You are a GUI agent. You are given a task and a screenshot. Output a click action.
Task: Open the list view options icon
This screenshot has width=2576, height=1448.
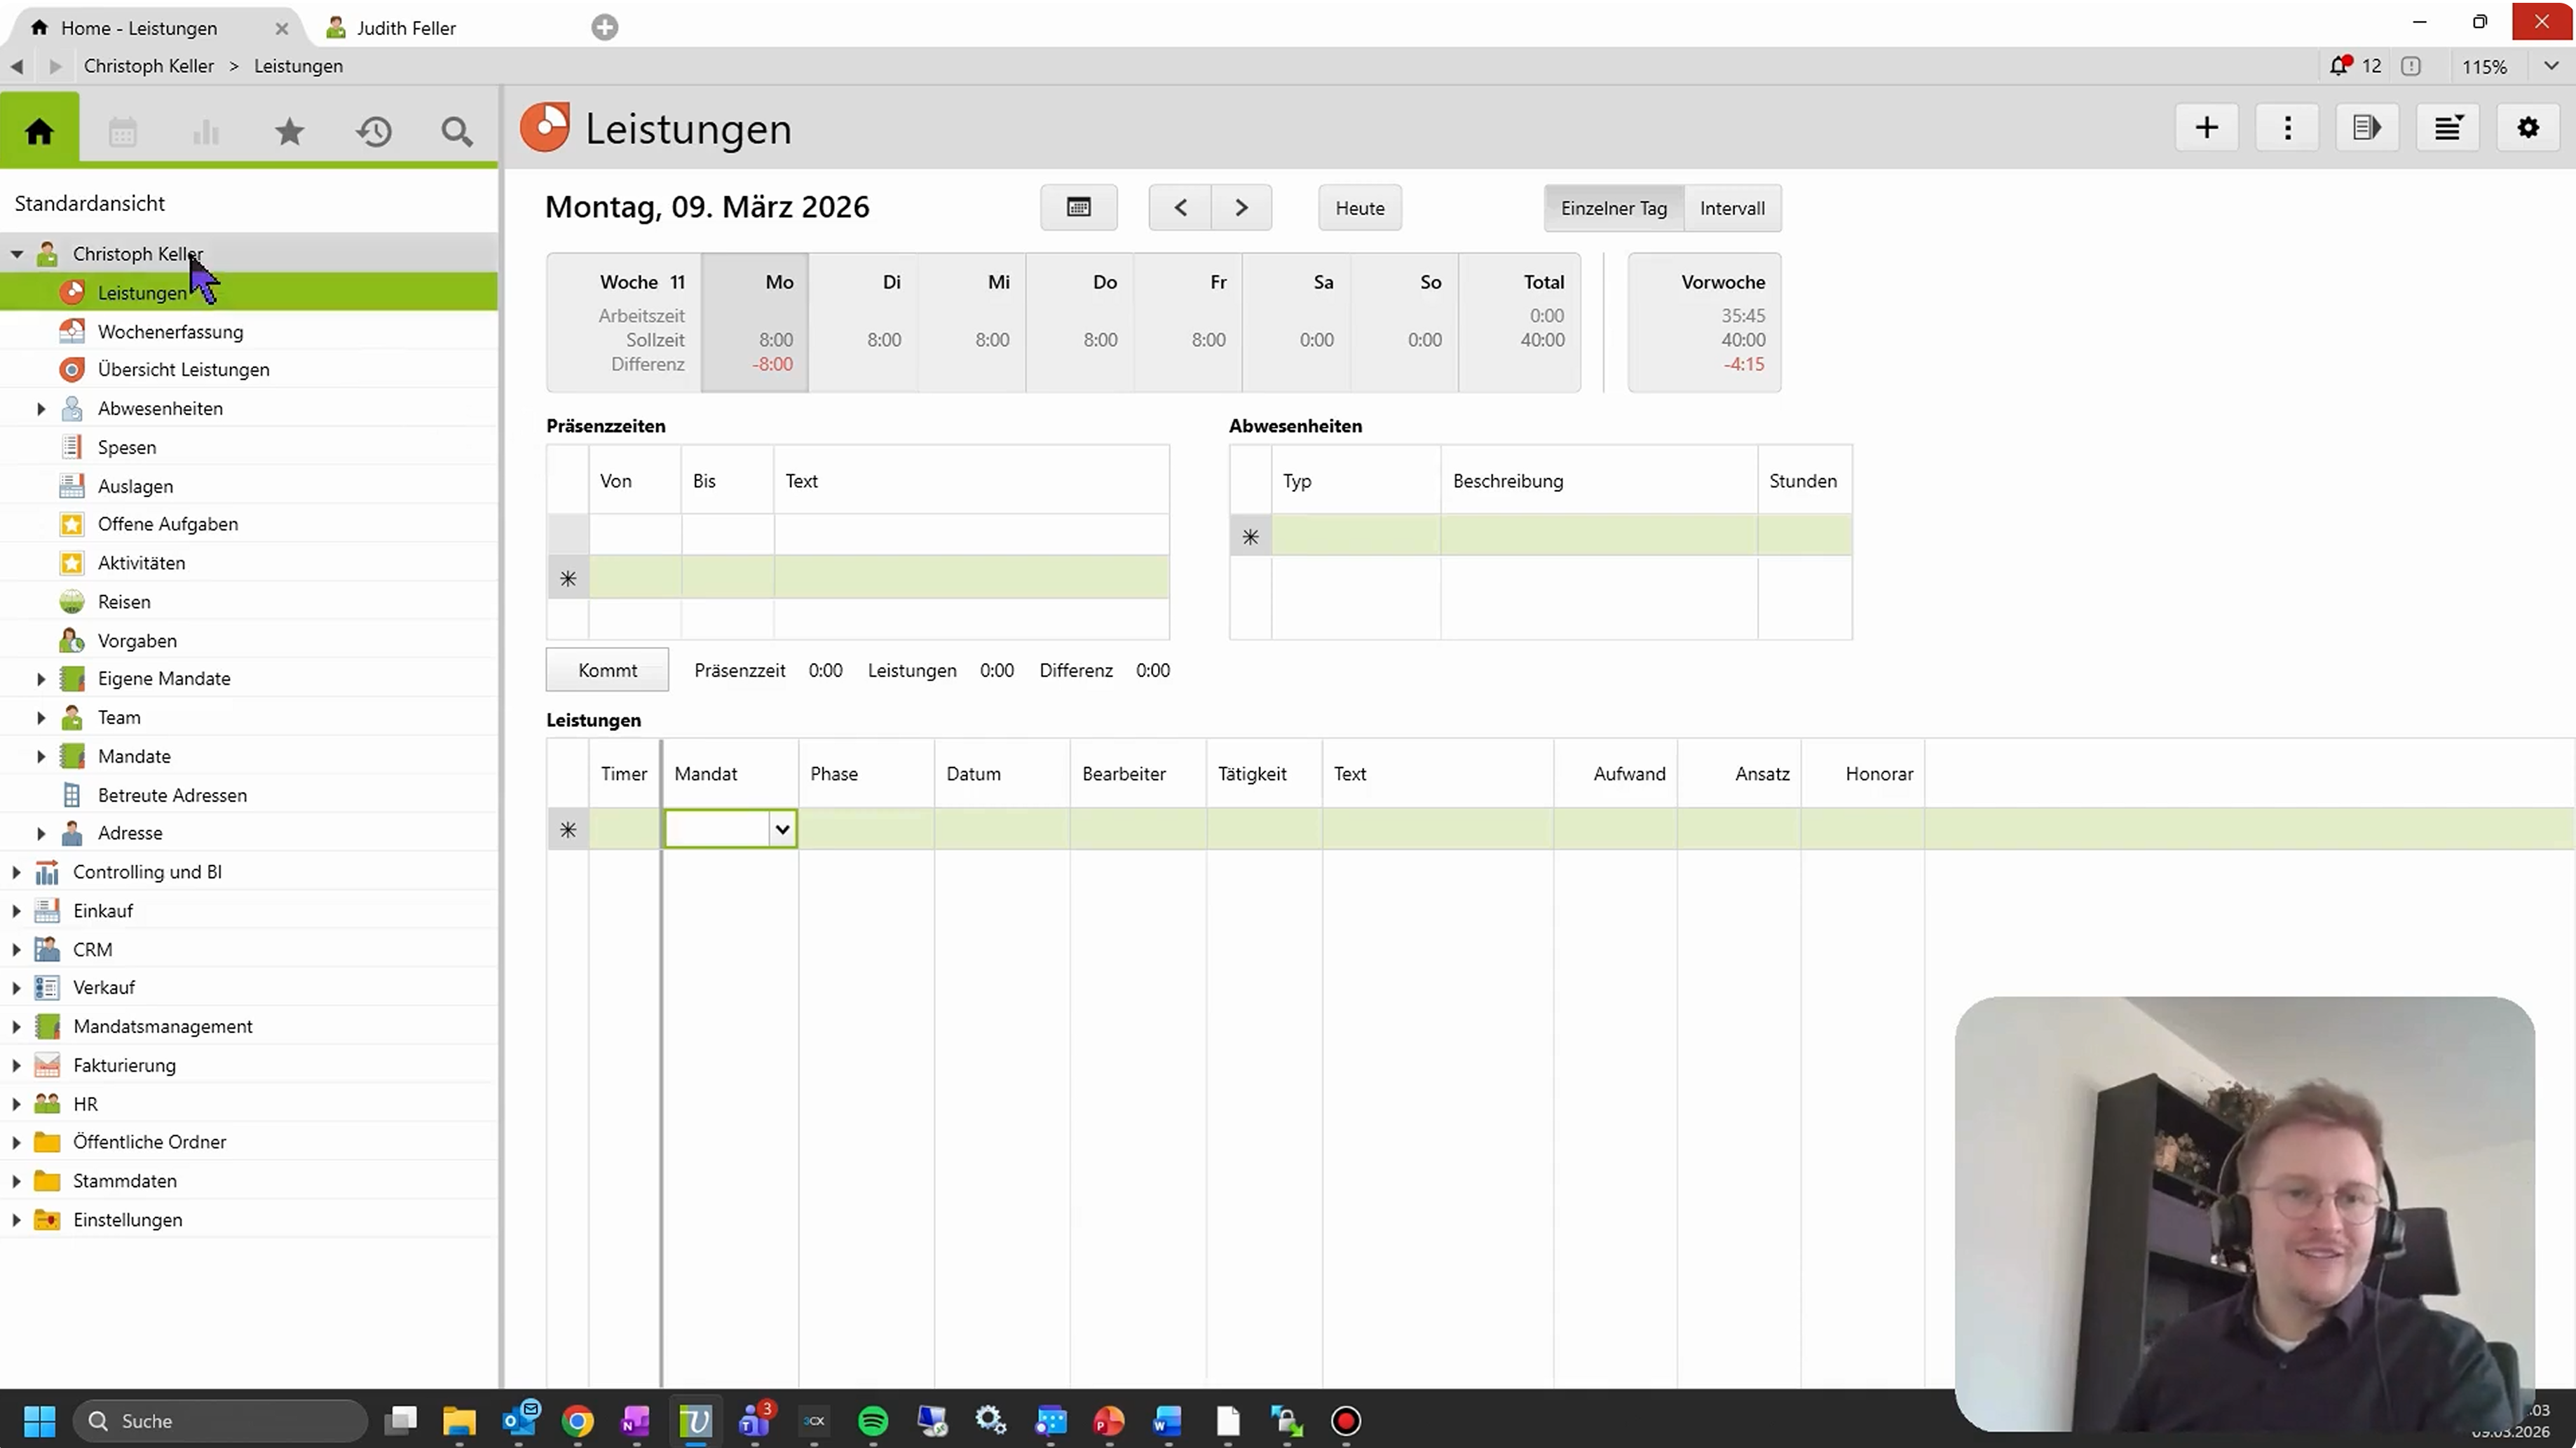2447,127
